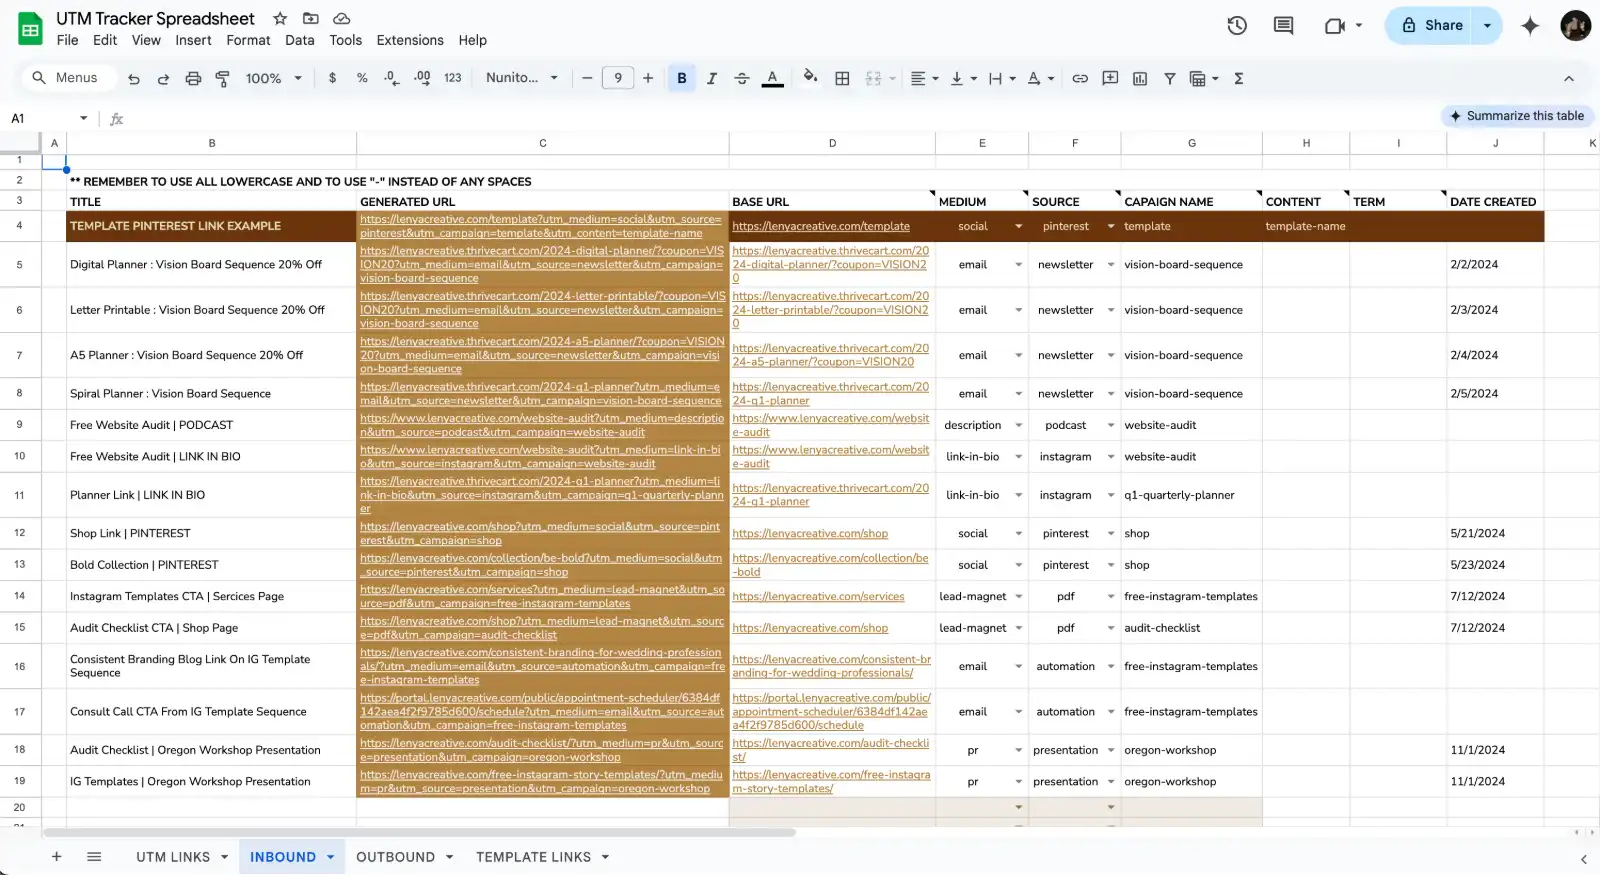Toggle Strikethrough formatting

point(742,78)
